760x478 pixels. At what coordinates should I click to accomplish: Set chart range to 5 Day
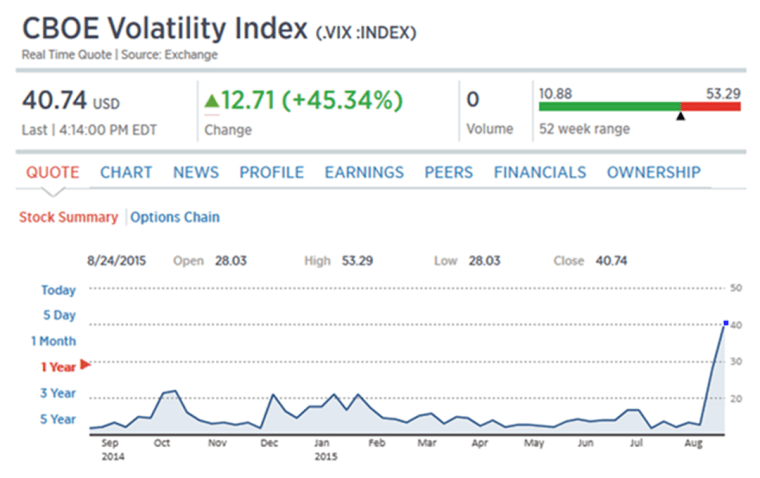[x=60, y=315]
